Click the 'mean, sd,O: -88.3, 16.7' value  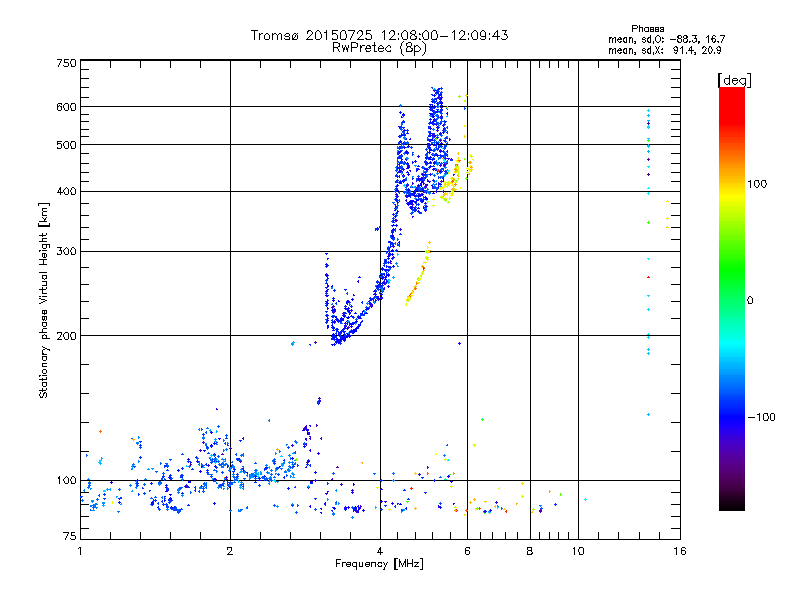coord(666,39)
